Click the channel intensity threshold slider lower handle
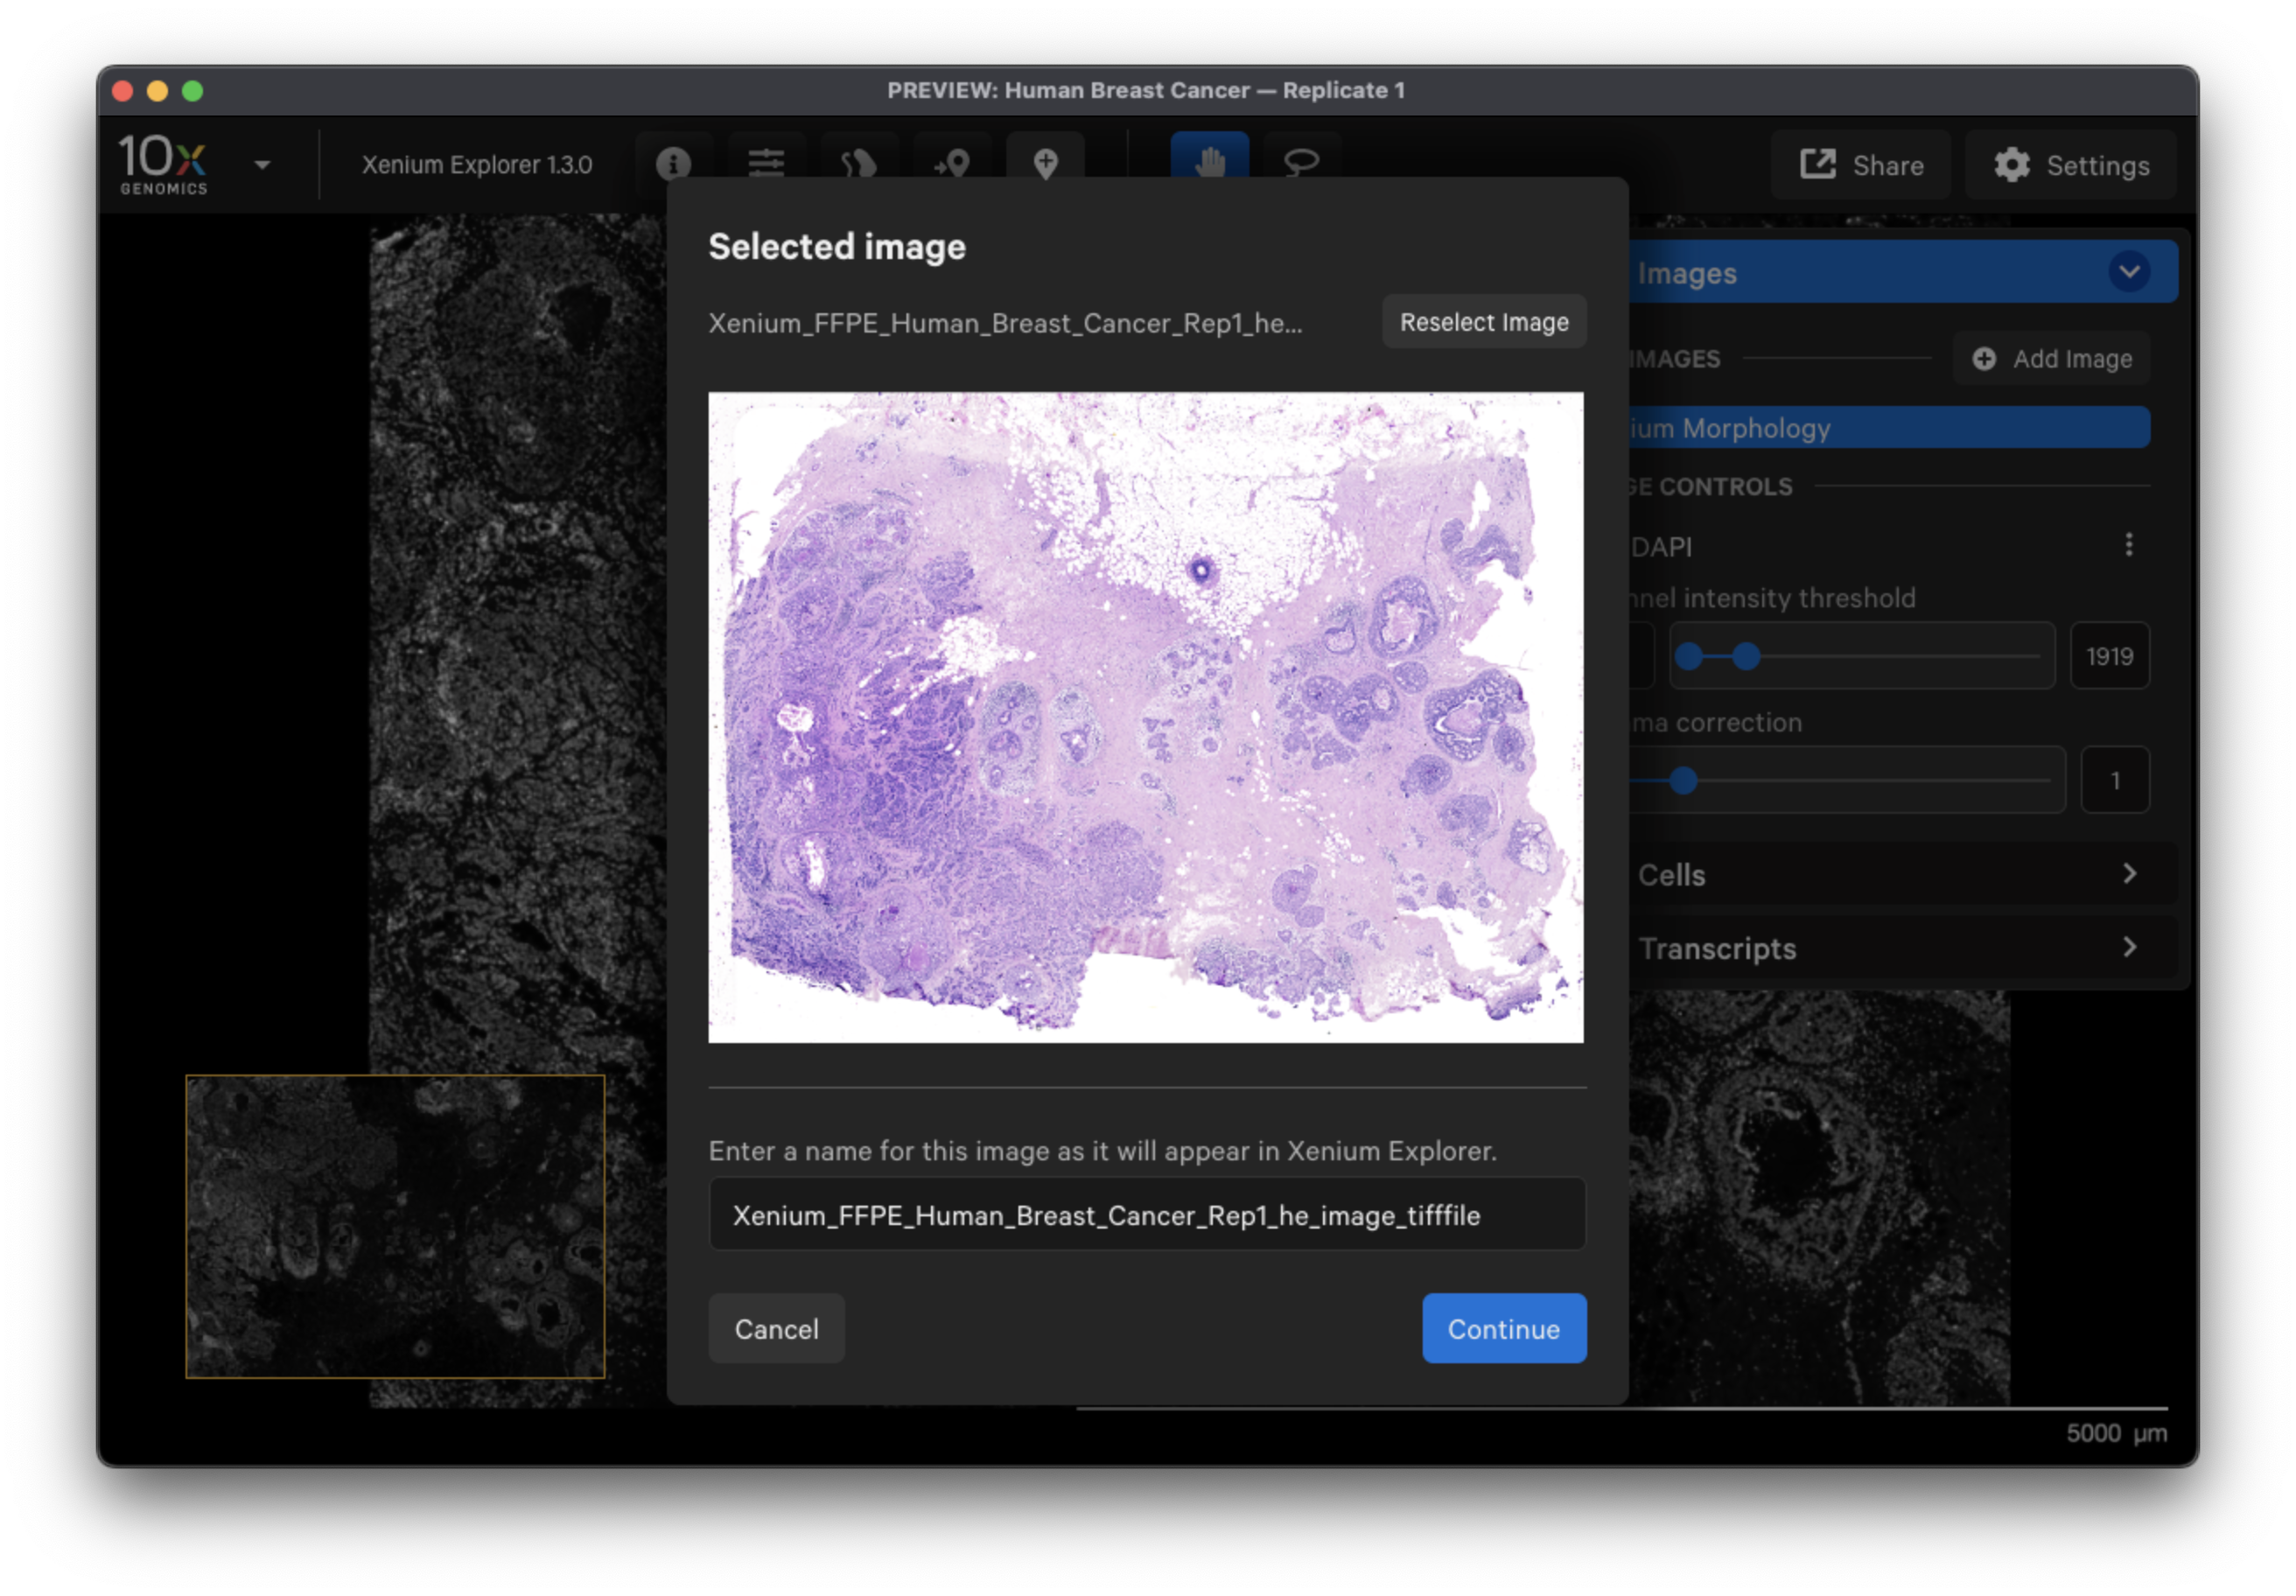This screenshot has width=2296, height=1596. click(x=1689, y=657)
